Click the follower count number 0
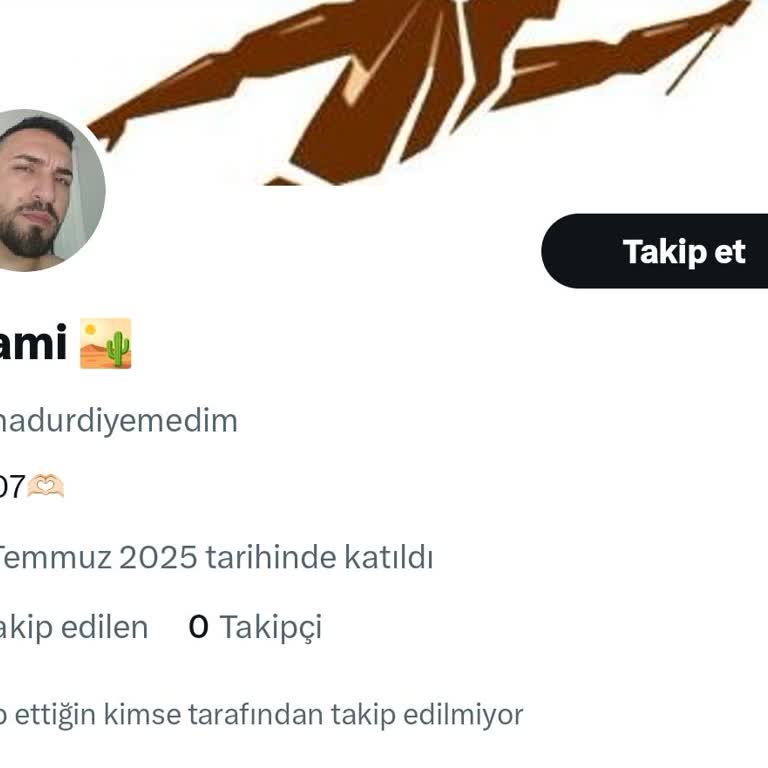The width and height of the screenshot is (768, 768). (x=198, y=627)
